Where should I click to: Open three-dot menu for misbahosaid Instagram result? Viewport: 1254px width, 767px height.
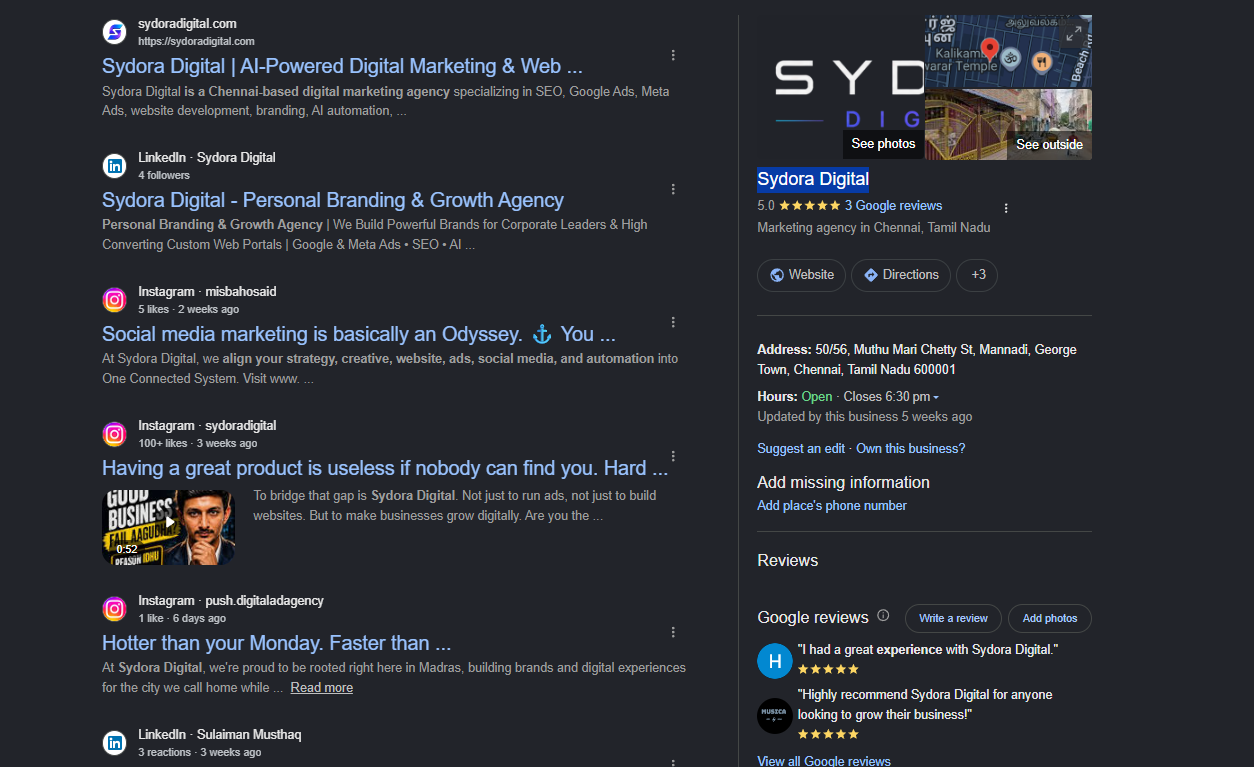673,322
